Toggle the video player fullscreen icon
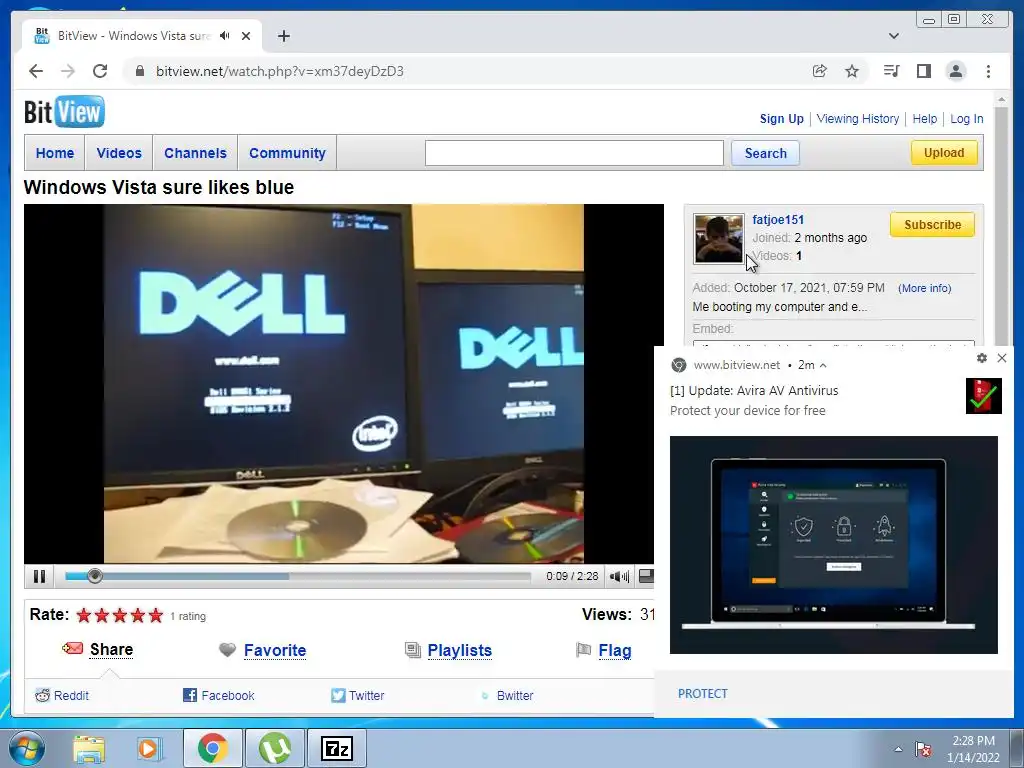Image resolution: width=1024 pixels, height=768 pixels. click(x=645, y=575)
